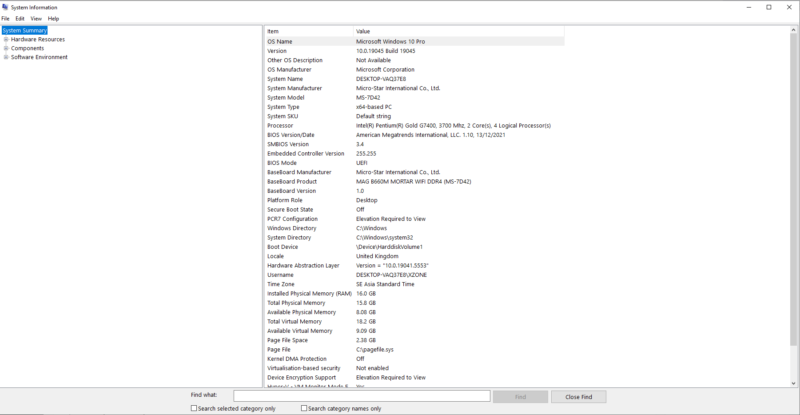Viewport: 800px width, 415px height.
Task: Click the Find what input field
Action: click(x=362, y=396)
